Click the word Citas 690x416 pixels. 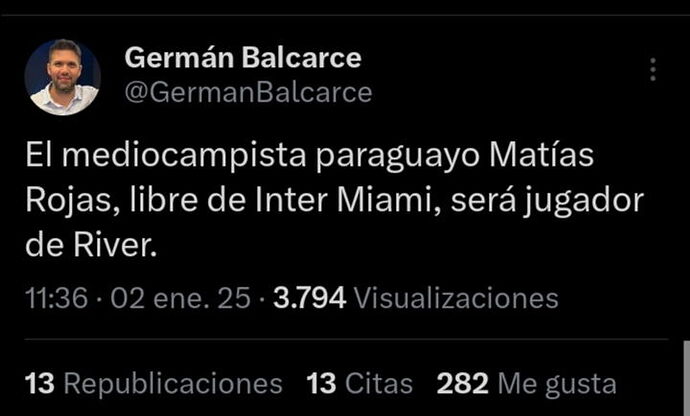point(379,383)
